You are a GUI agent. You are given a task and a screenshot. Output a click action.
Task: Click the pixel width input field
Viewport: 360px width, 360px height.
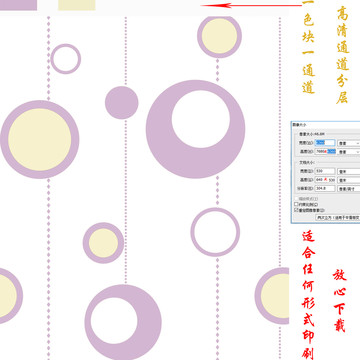coord(325,143)
